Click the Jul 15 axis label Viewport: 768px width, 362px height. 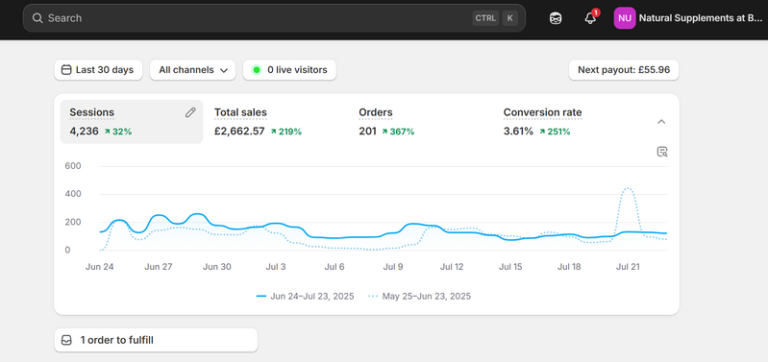coord(510,267)
